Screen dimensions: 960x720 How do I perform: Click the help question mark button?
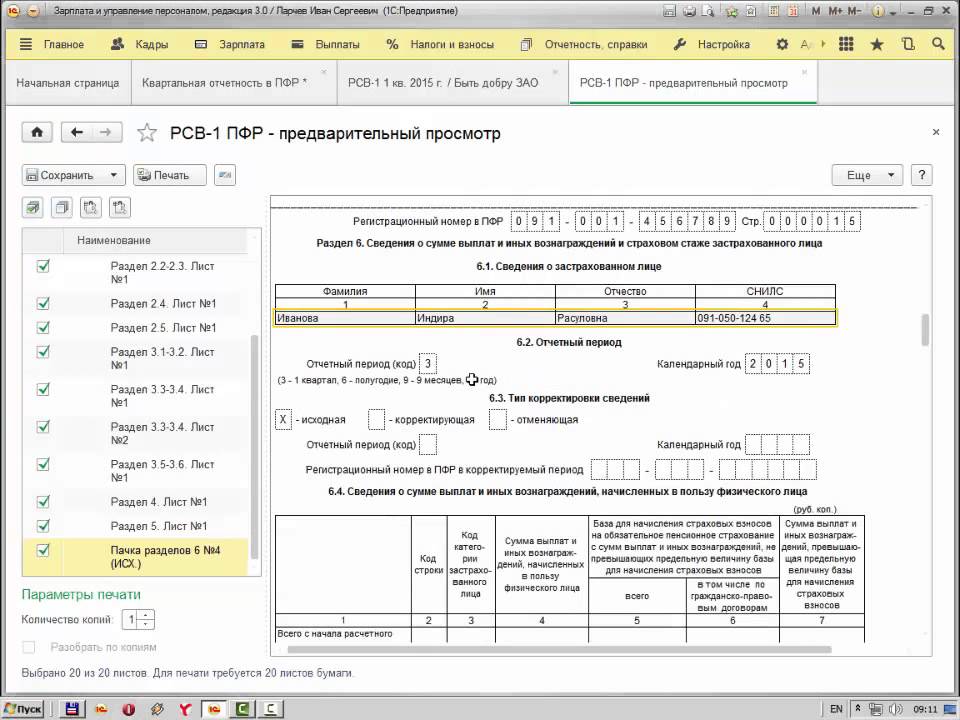[921, 175]
